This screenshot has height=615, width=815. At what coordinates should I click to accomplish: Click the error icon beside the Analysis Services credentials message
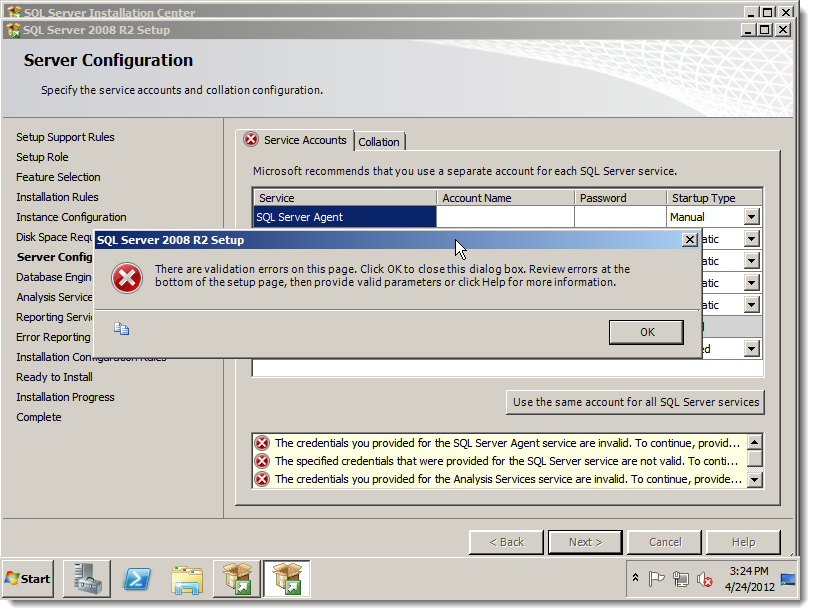pyautogui.click(x=262, y=479)
